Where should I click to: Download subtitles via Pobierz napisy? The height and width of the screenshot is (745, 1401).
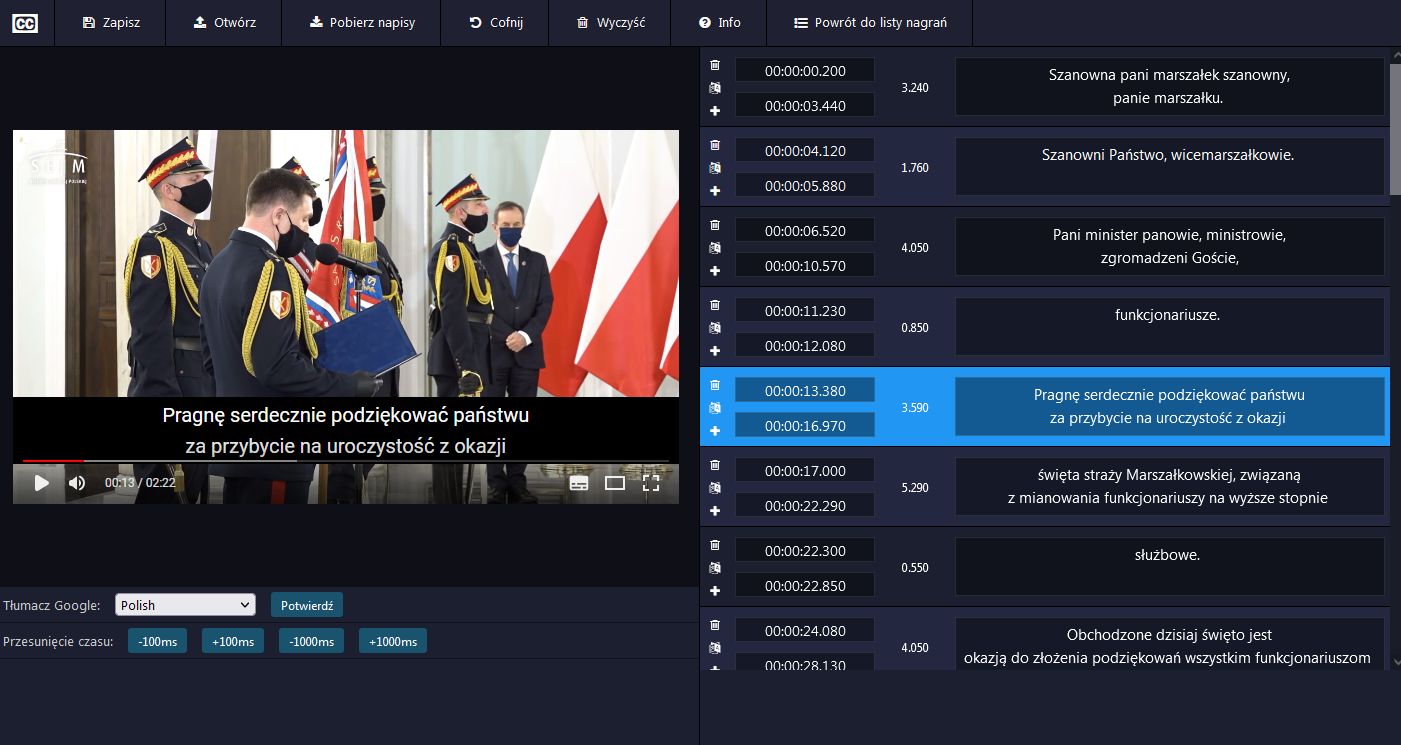pos(362,22)
